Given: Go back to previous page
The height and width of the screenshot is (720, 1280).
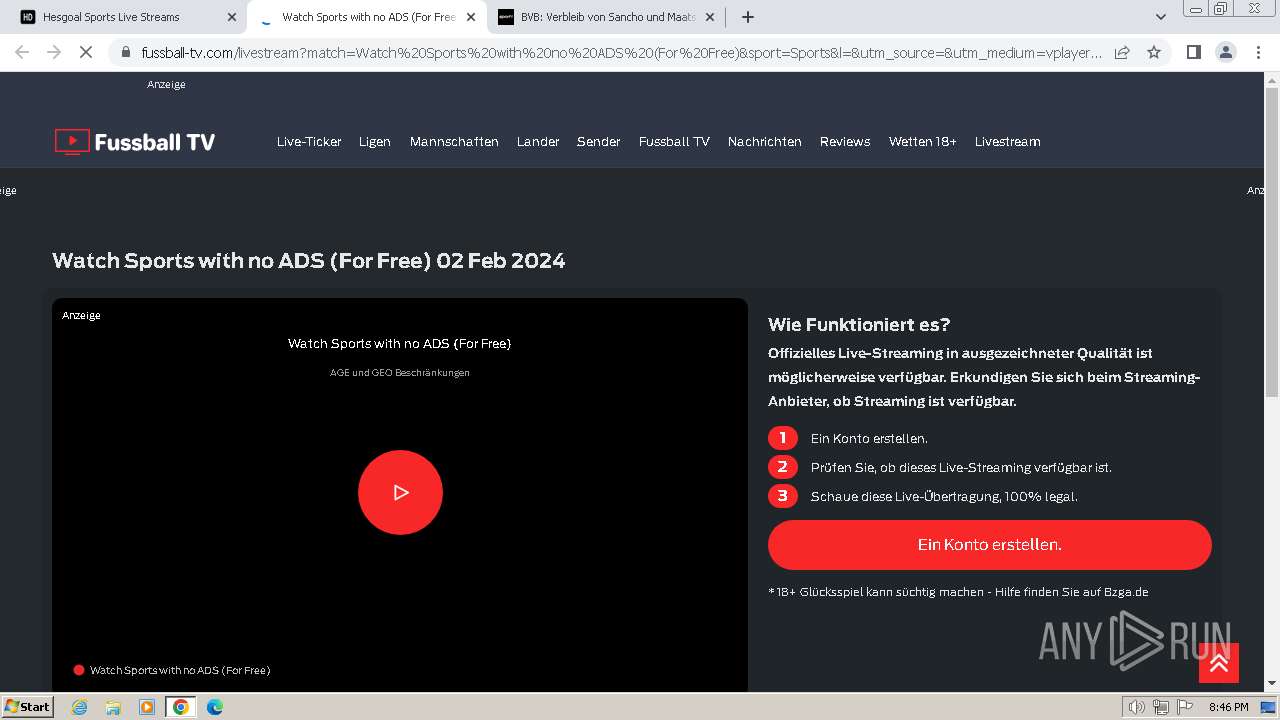Looking at the screenshot, I should 22,52.
